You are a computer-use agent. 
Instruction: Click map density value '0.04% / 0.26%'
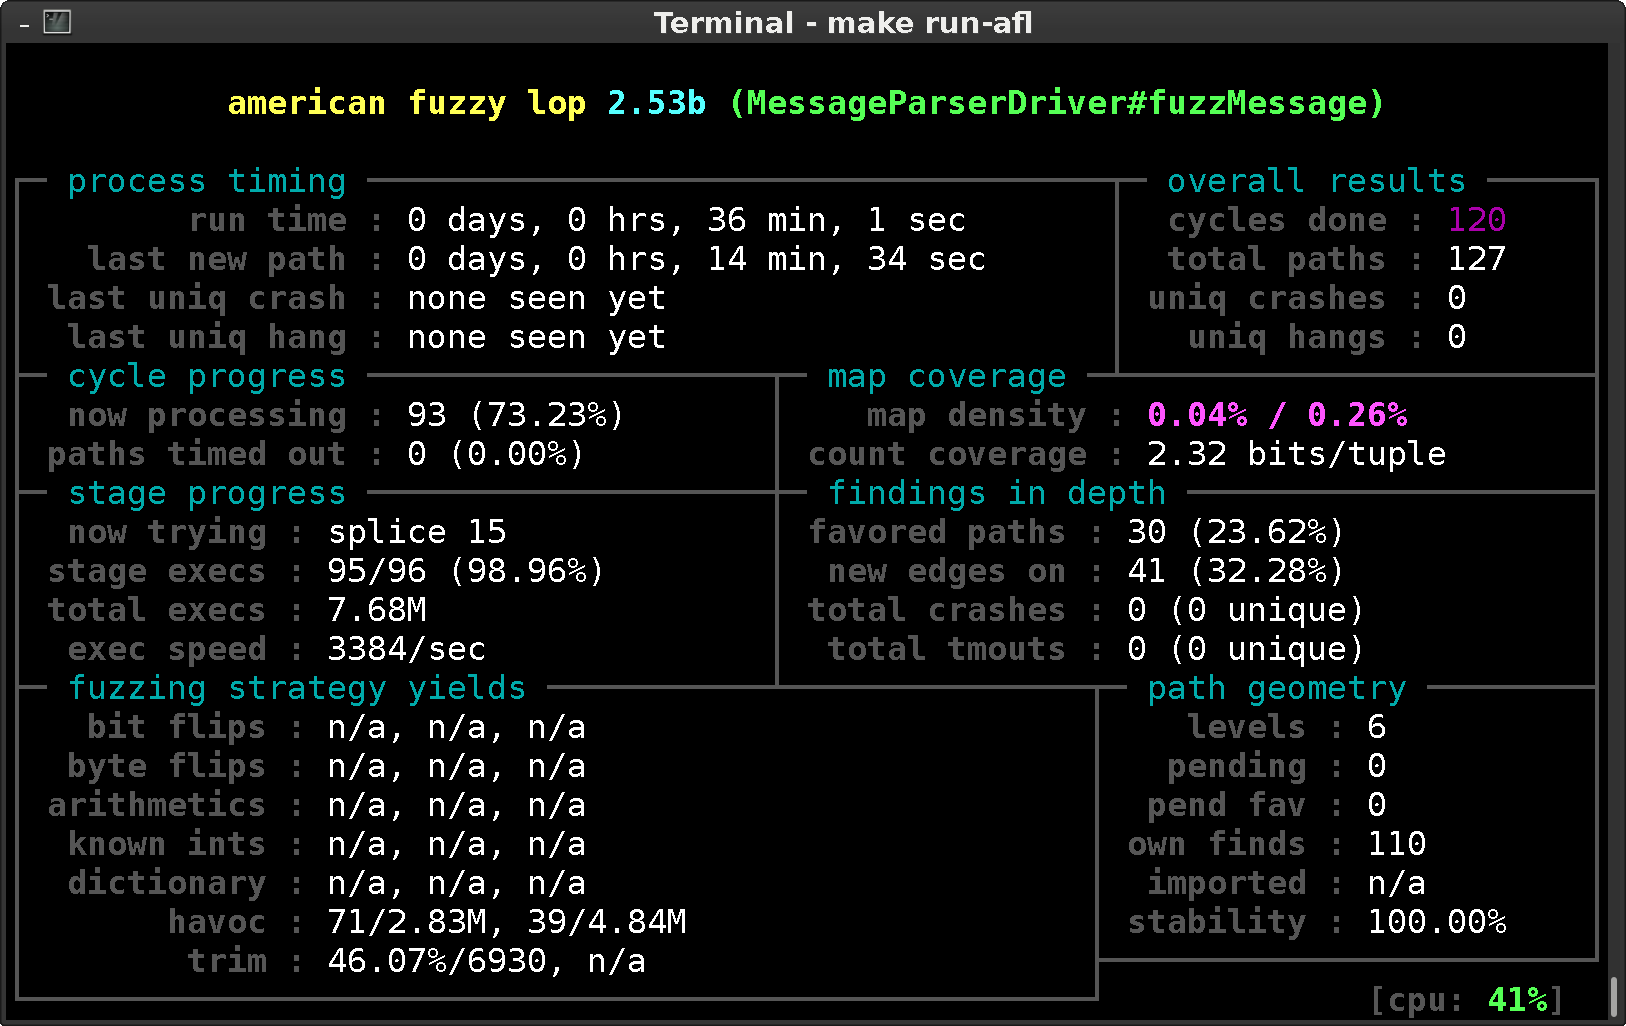tap(1277, 415)
